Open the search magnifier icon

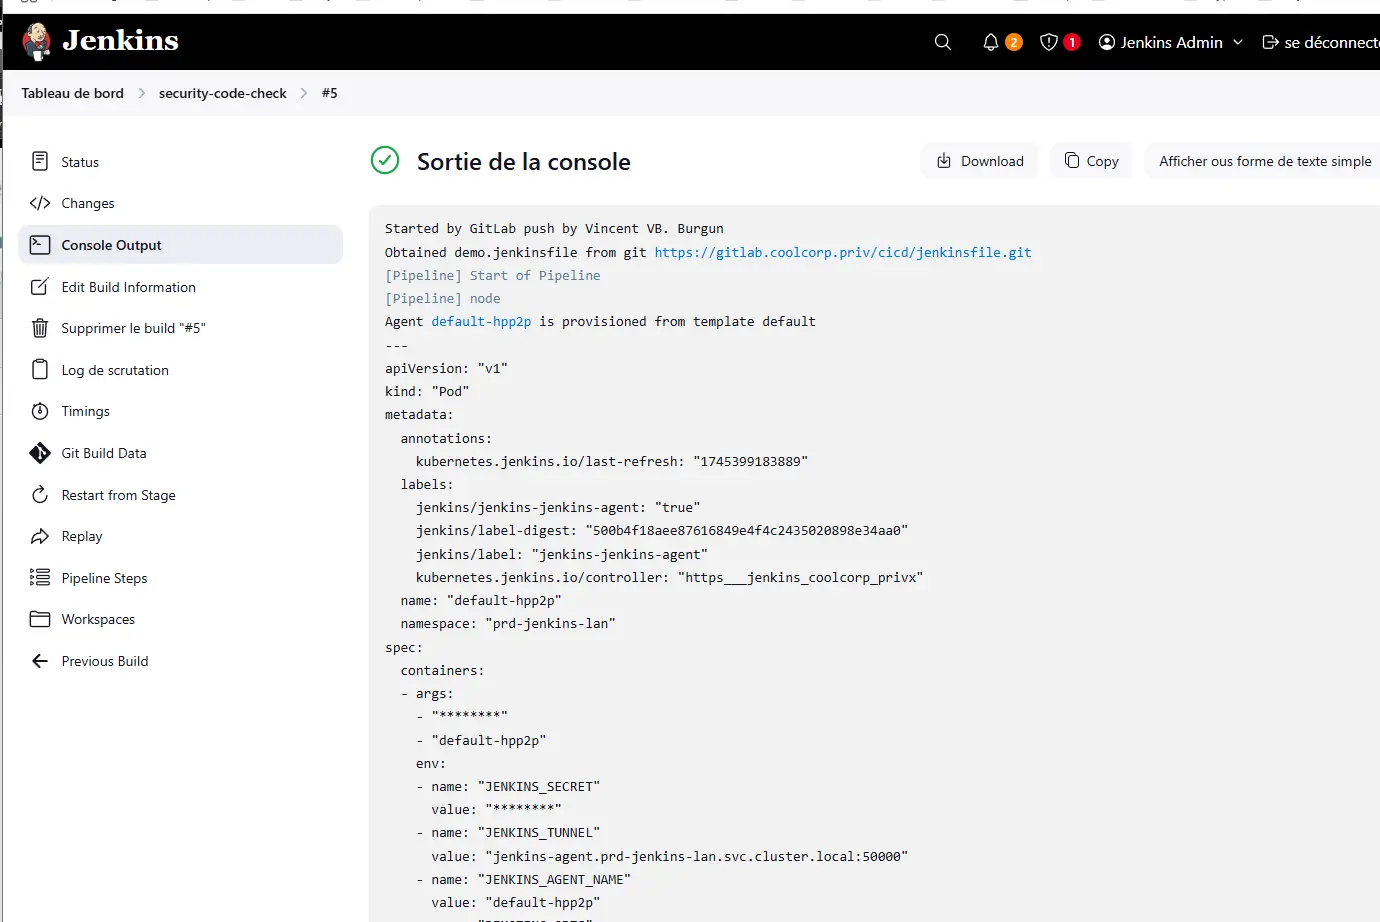943,42
